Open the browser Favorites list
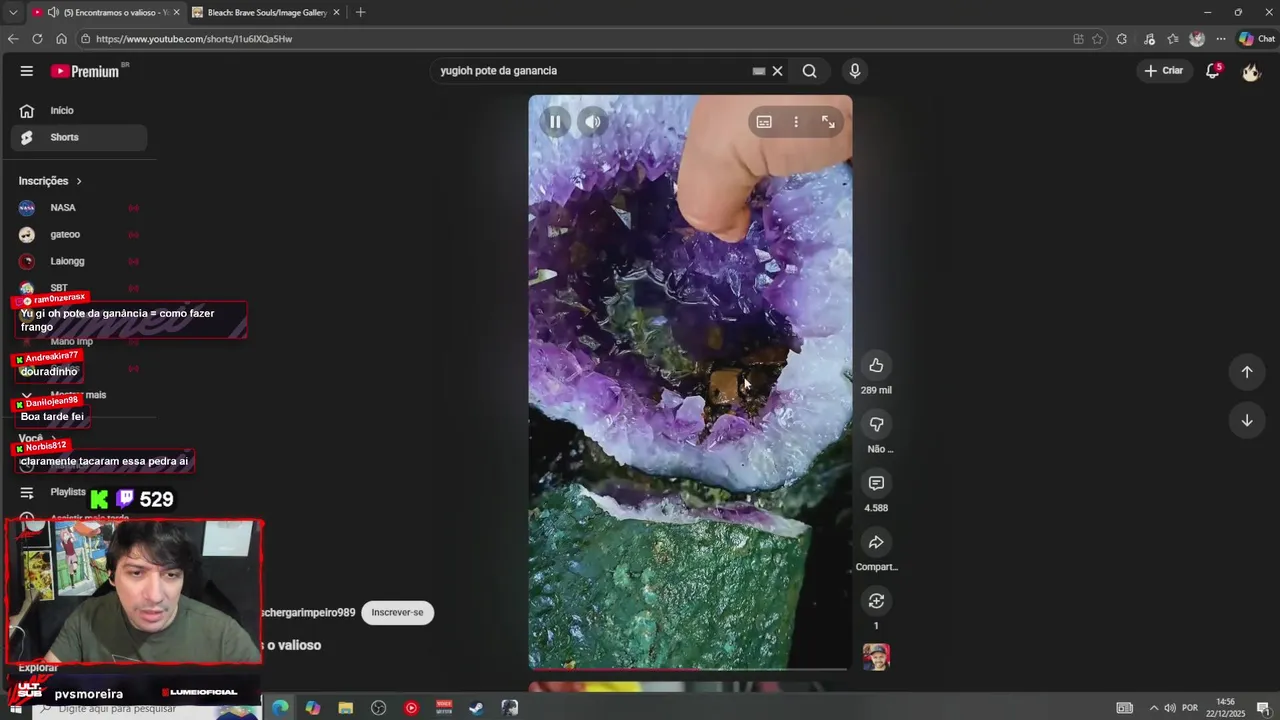This screenshot has height=720, width=1280. pos(1173,39)
